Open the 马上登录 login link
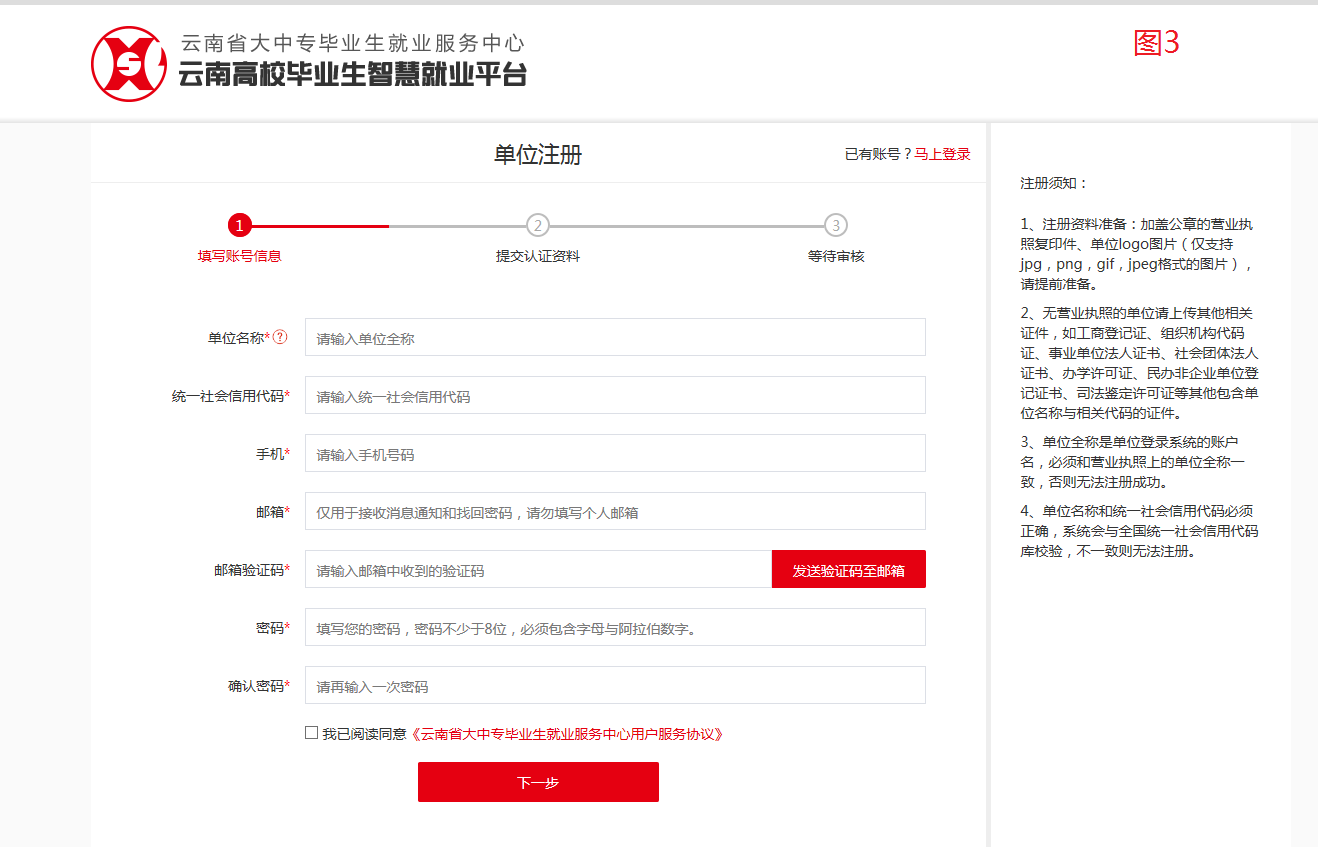The image size is (1318, 847). pyautogui.click(x=942, y=154)
